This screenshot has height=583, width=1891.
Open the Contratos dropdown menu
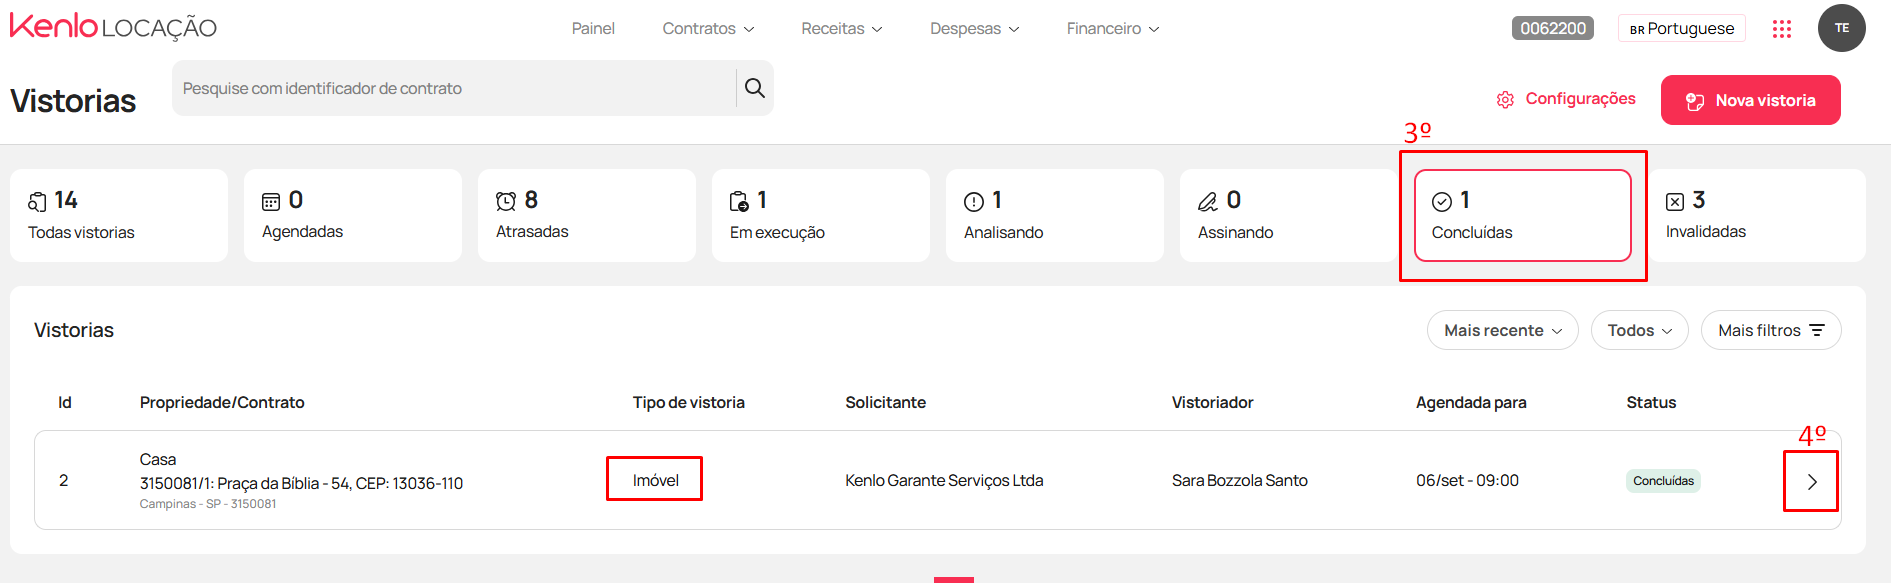point(708,28)
